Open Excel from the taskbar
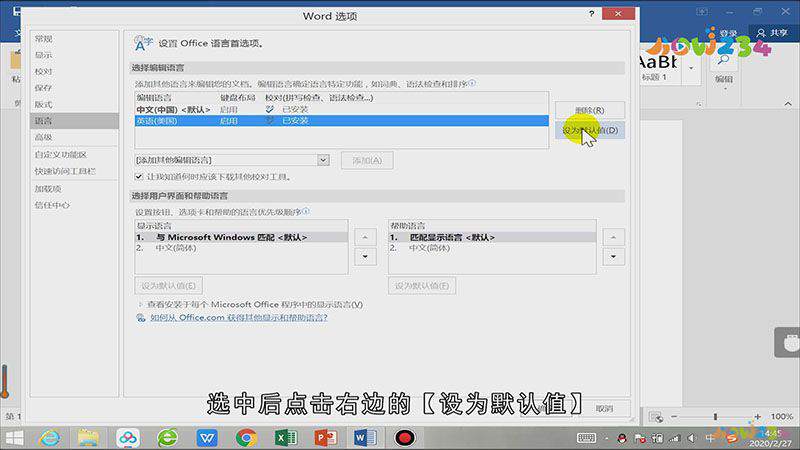Image resolution: width=800 pixels, height=450 pixels. point(286,438)
